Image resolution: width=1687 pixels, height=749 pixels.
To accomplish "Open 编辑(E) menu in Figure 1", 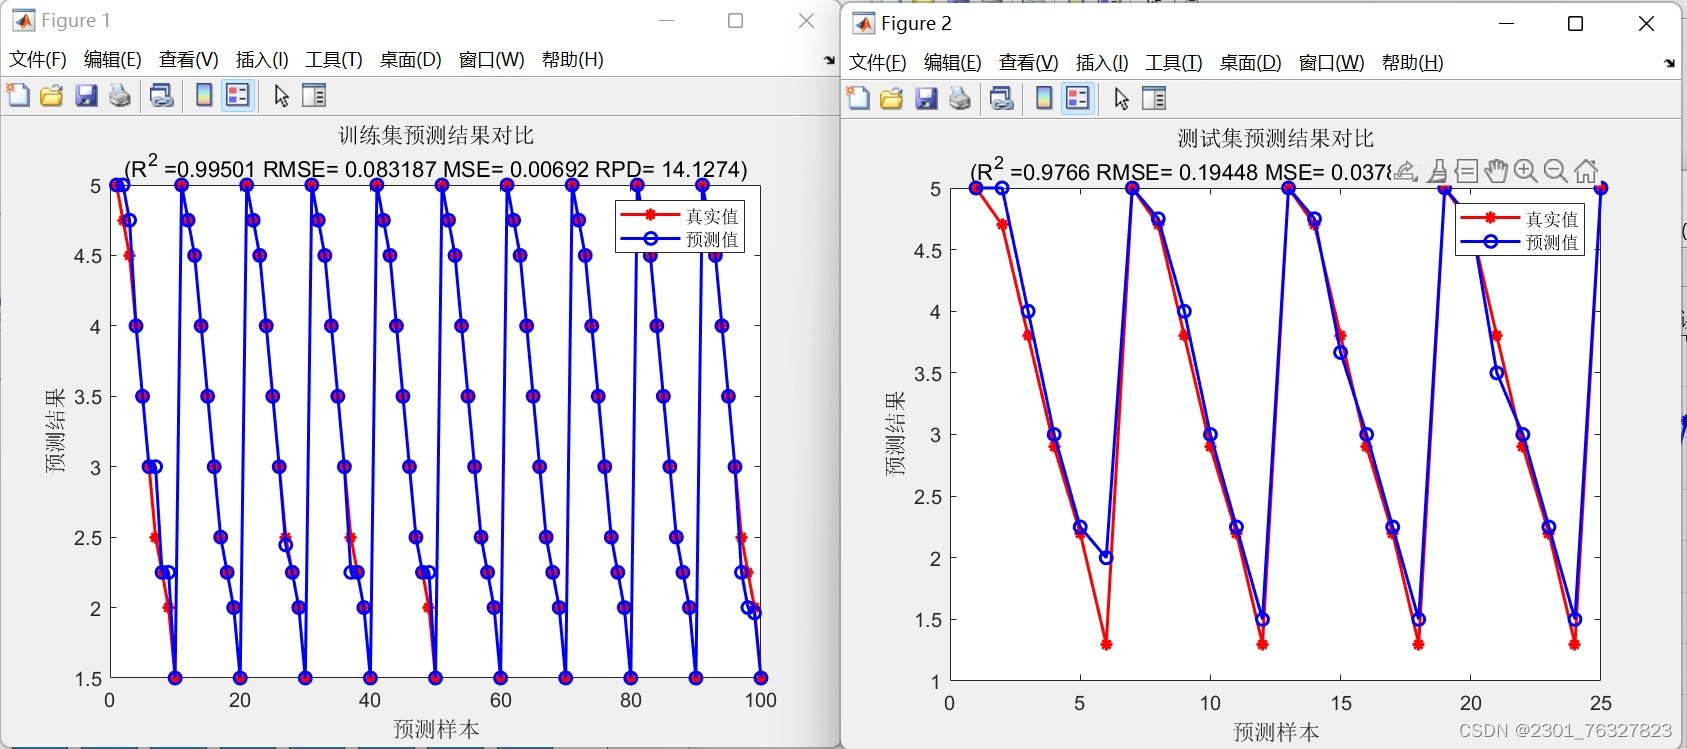I will [113, 60].
